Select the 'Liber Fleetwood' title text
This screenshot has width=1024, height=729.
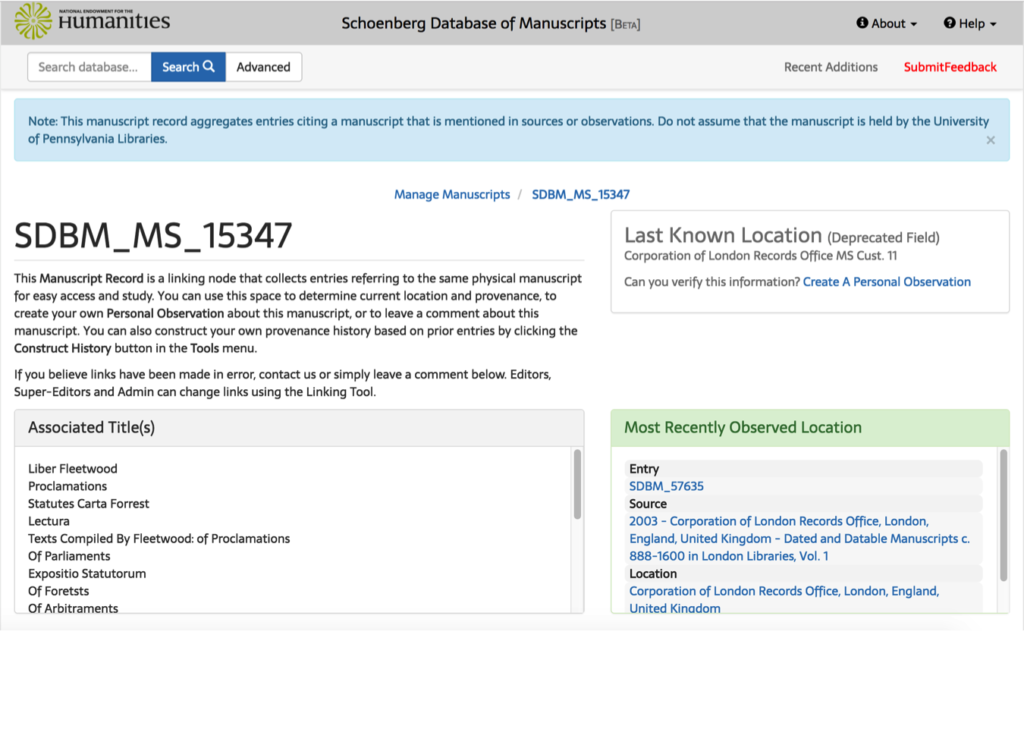click(x=72, y=469)
